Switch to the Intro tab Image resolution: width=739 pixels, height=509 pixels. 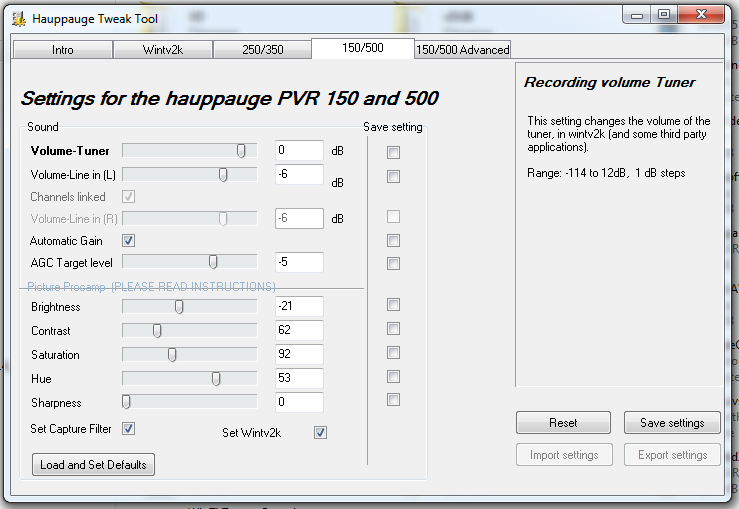pyautogui.click(x=63, y=49)
